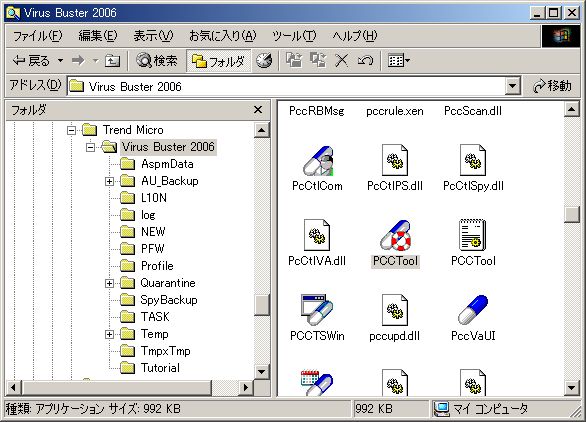Click the Copy To toolbar icon
The width and height of the screenshot is (586, 422).
click(x=318, y=60)
